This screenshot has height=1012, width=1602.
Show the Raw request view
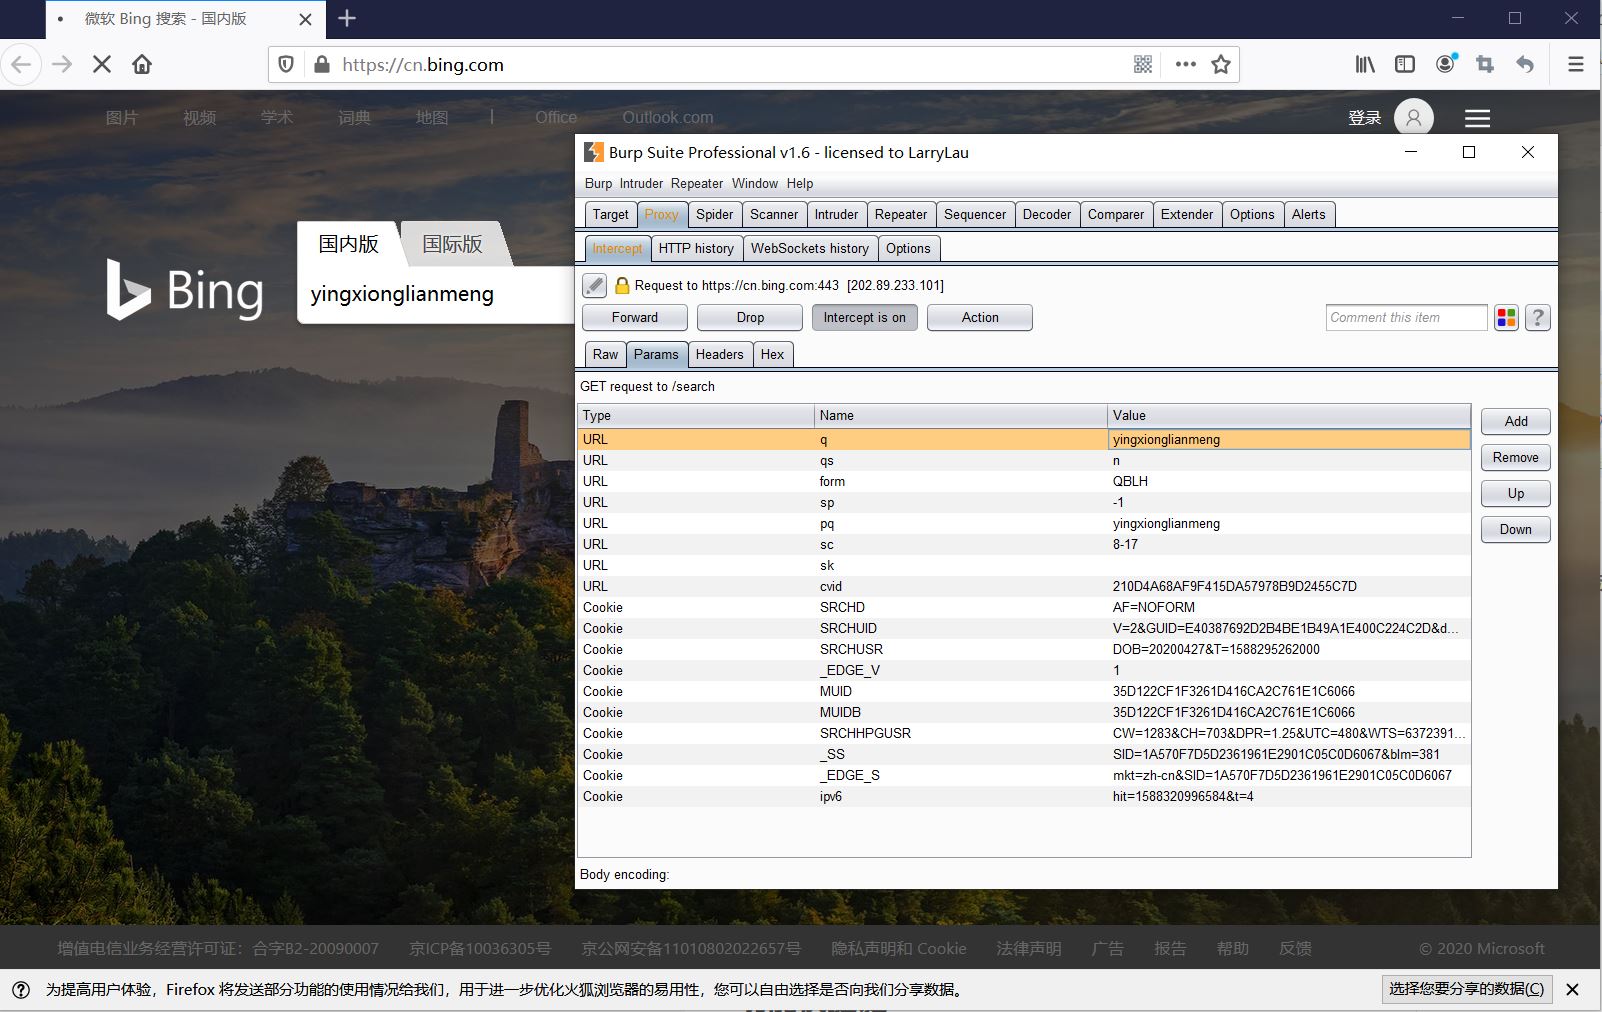pyautogui.click(x=605, y=354)
